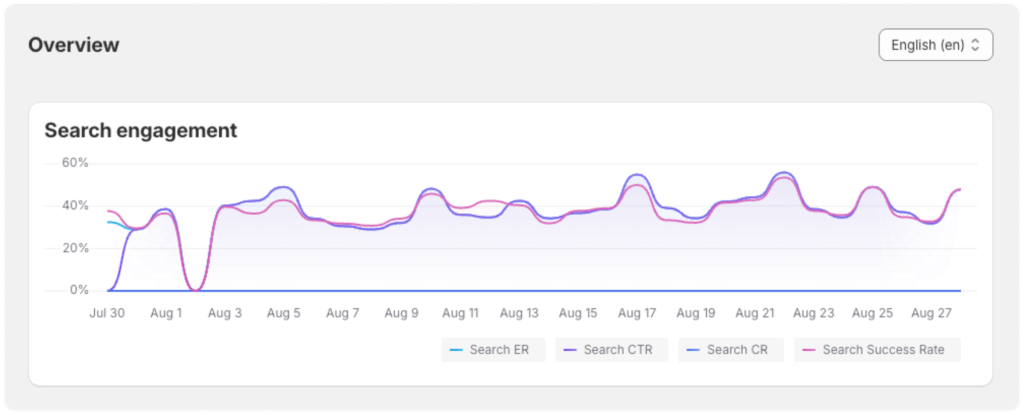Select the Aug 1 axis label
The width and height of the screenshot is (1024, 415).
click(166, 314)
